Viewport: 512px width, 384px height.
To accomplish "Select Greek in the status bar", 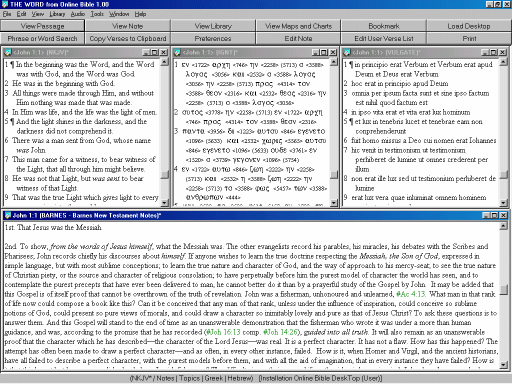I will 214,378.
